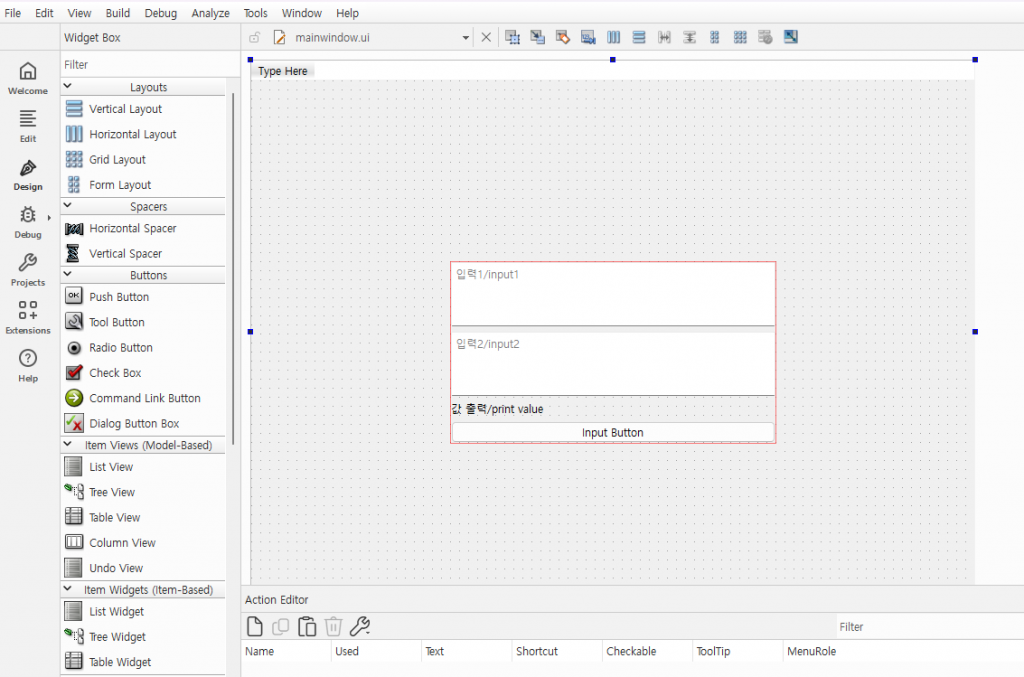Open the Debug mode in sidebar
Image resolution: width=1024 pixels, height=677 pixels.
28,222
